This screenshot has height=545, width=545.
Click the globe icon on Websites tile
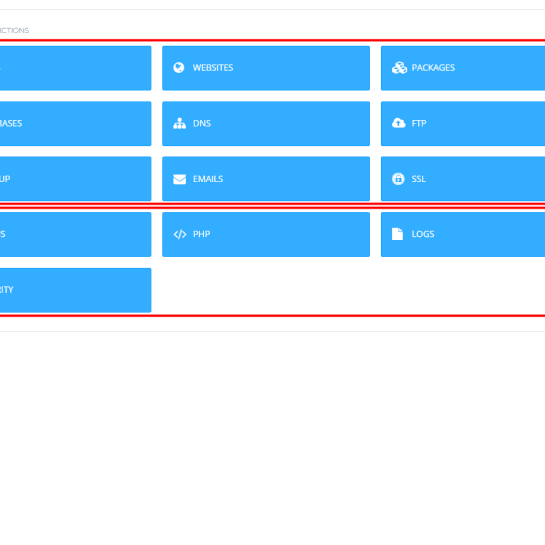[179, 67]
